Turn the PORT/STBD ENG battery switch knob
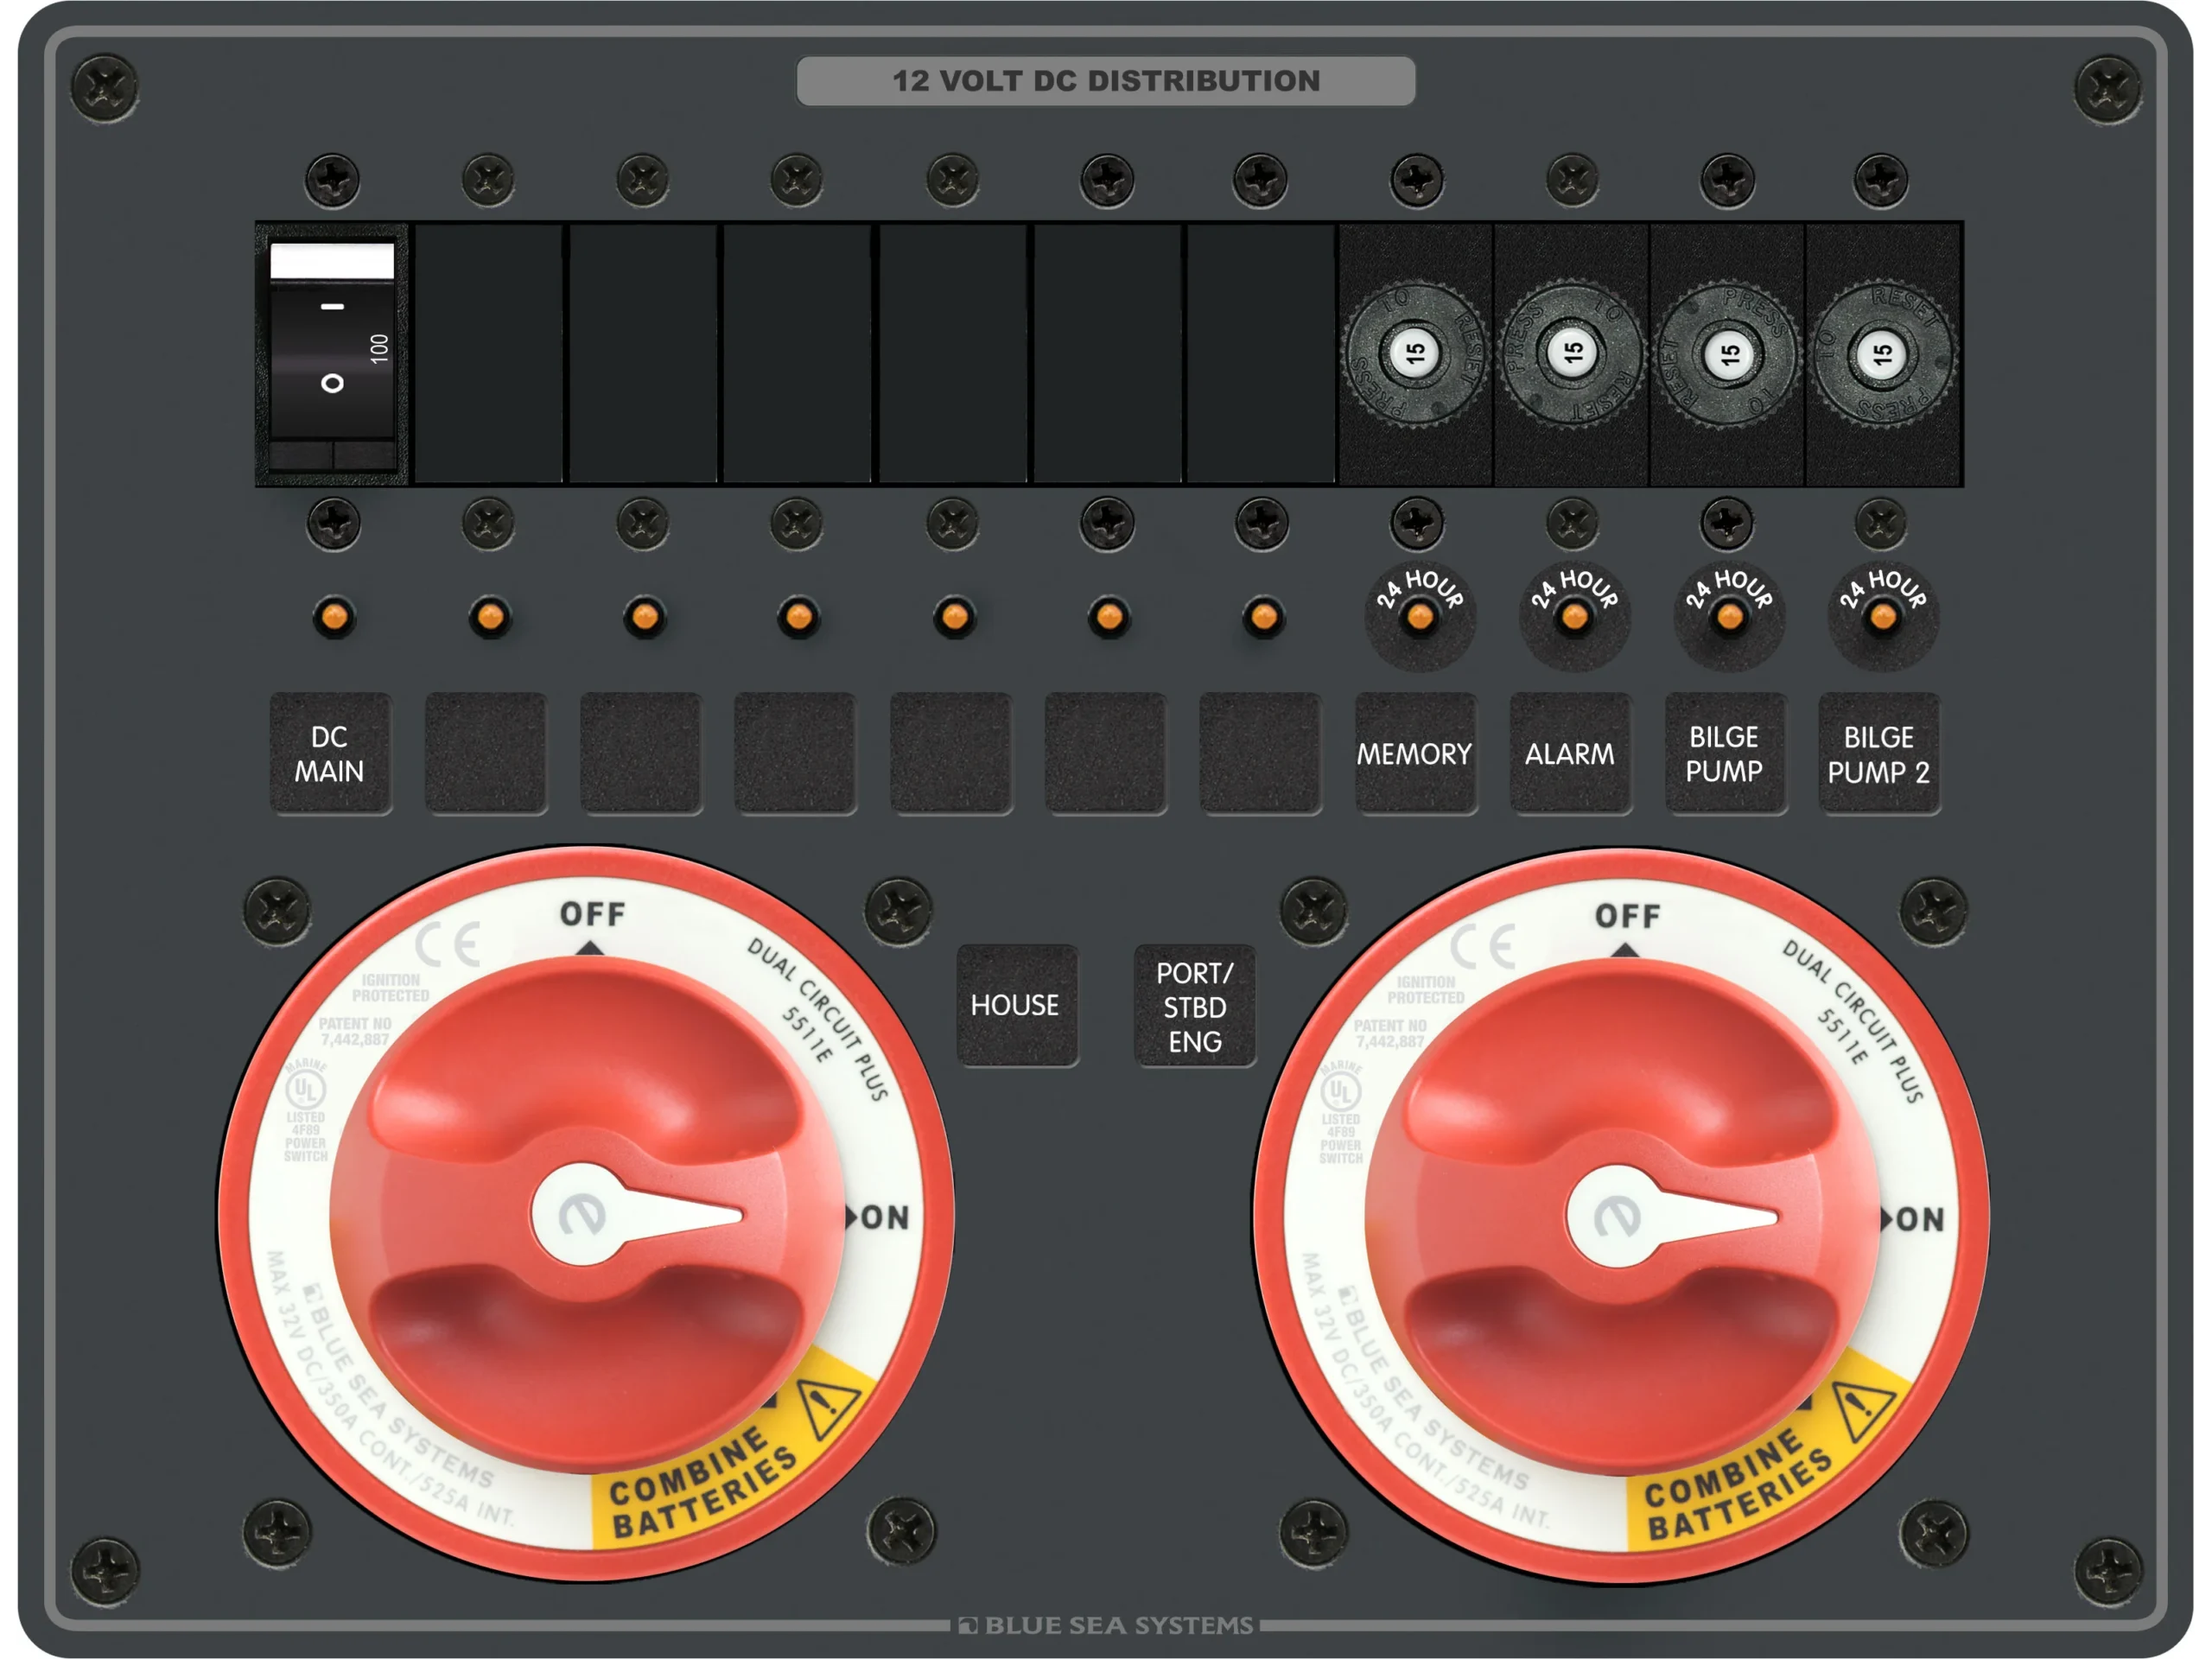Viewport: 2212px width, 1659px height. tap(1622, 1218)
